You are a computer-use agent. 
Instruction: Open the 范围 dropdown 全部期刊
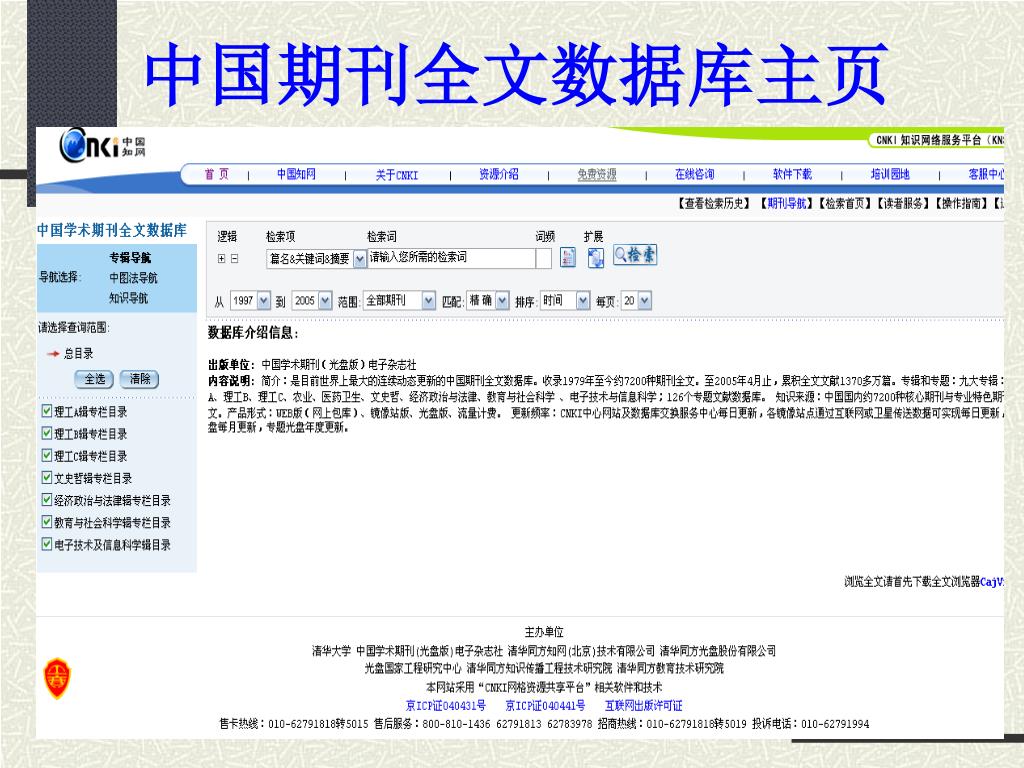(399, 300)
